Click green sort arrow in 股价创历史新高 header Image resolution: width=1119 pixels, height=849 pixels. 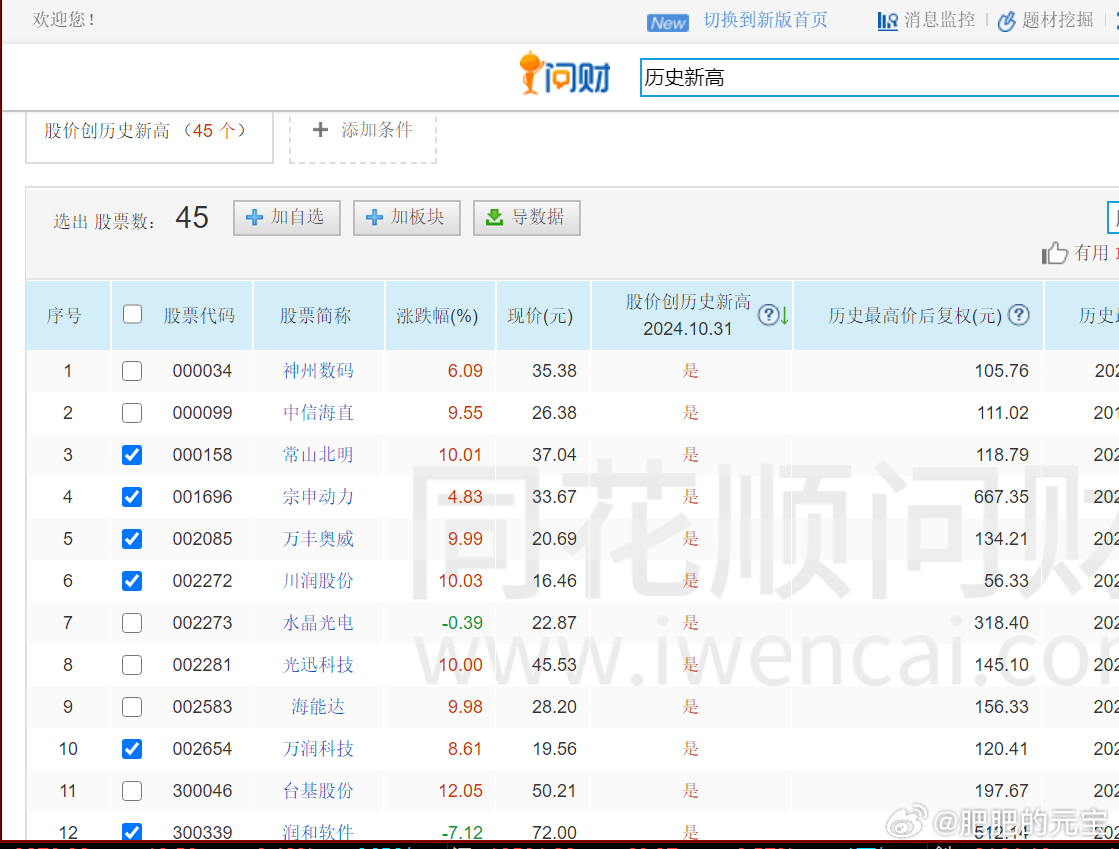[785, 316]
